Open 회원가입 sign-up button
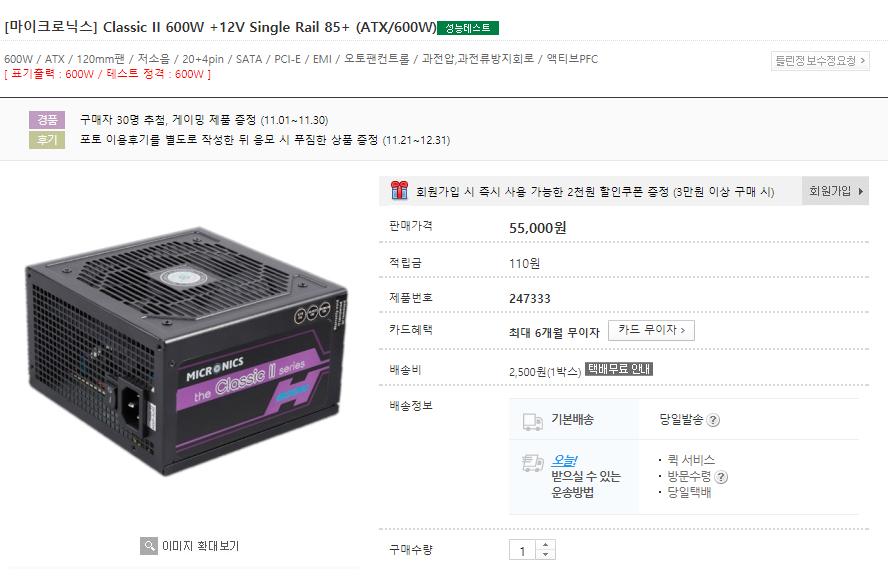 click(835, 191)
